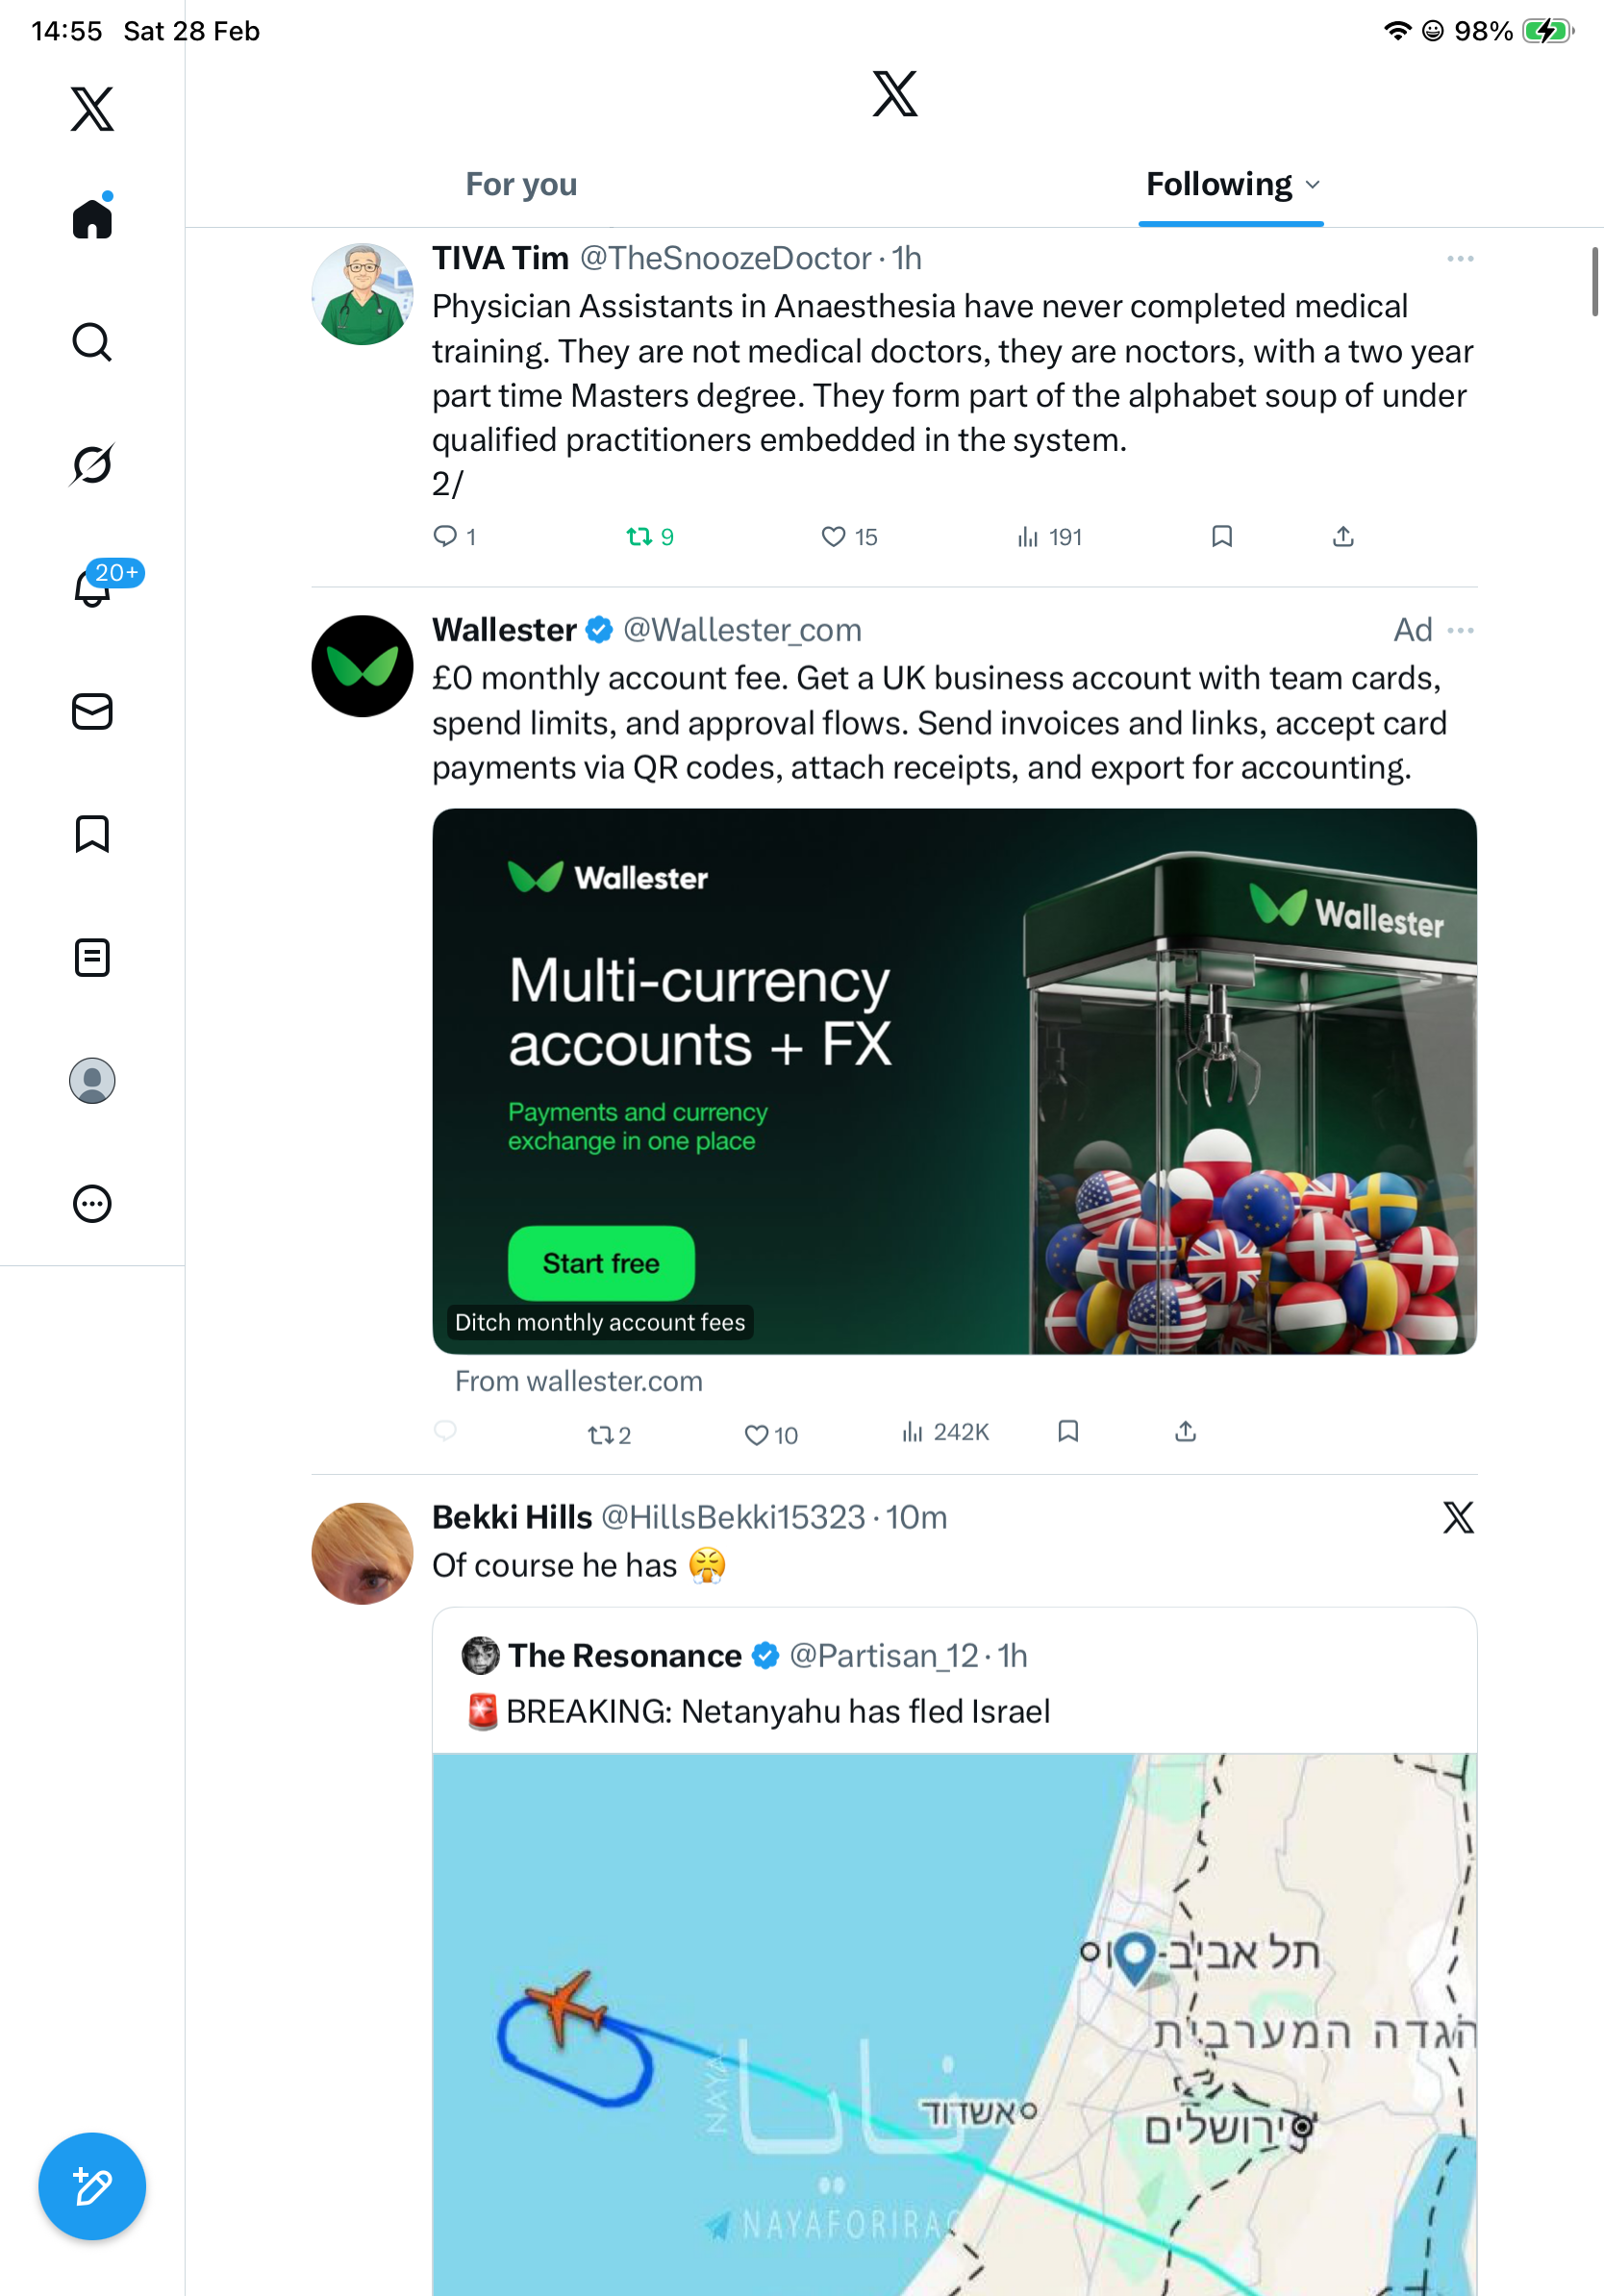Open more options on TIVA Tim's post
1604x2296 pixels.
pos(1460,259)
